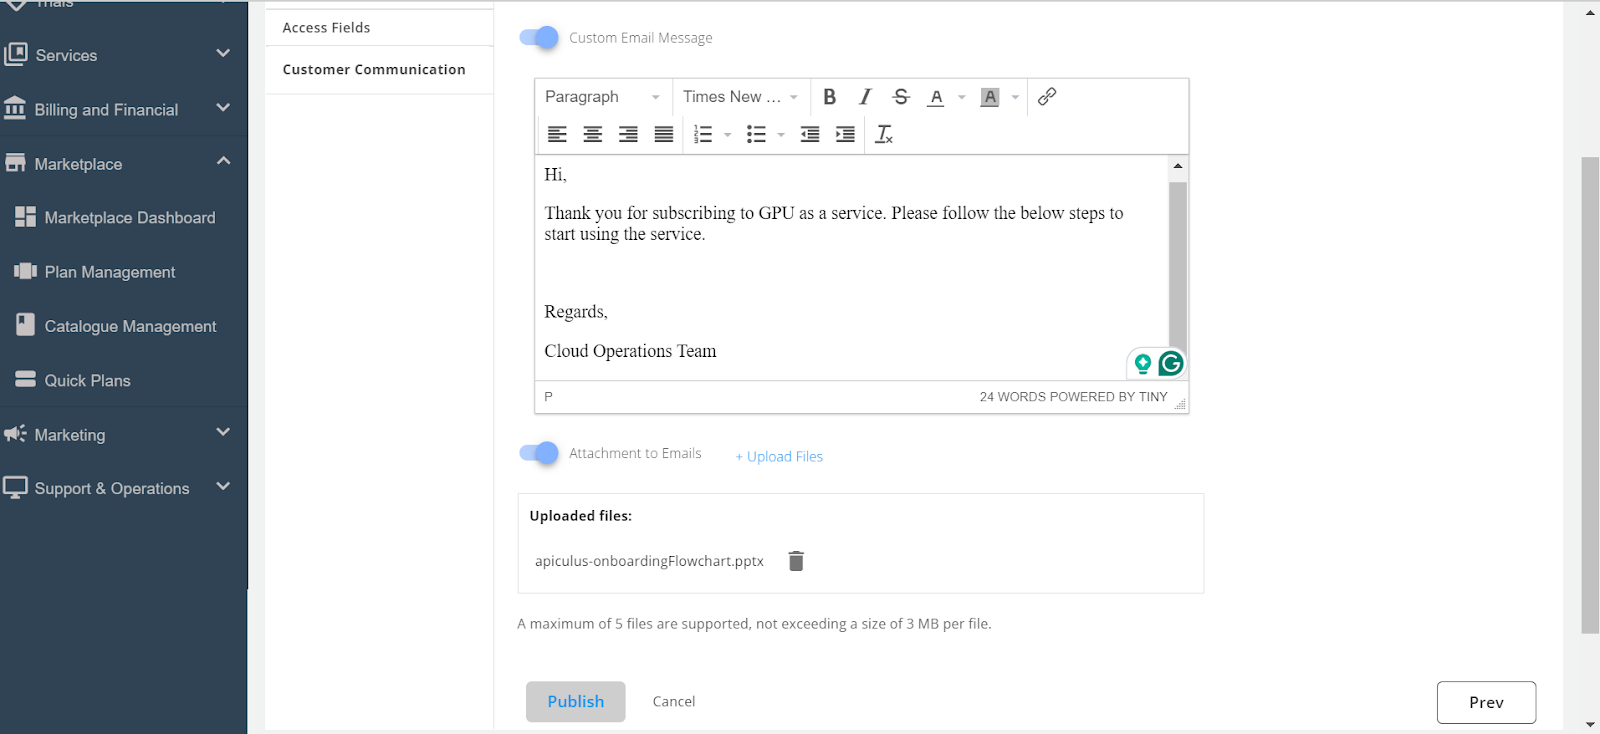Open numbered list style options arrow
1600x734 pixels.
click(728, 134)
